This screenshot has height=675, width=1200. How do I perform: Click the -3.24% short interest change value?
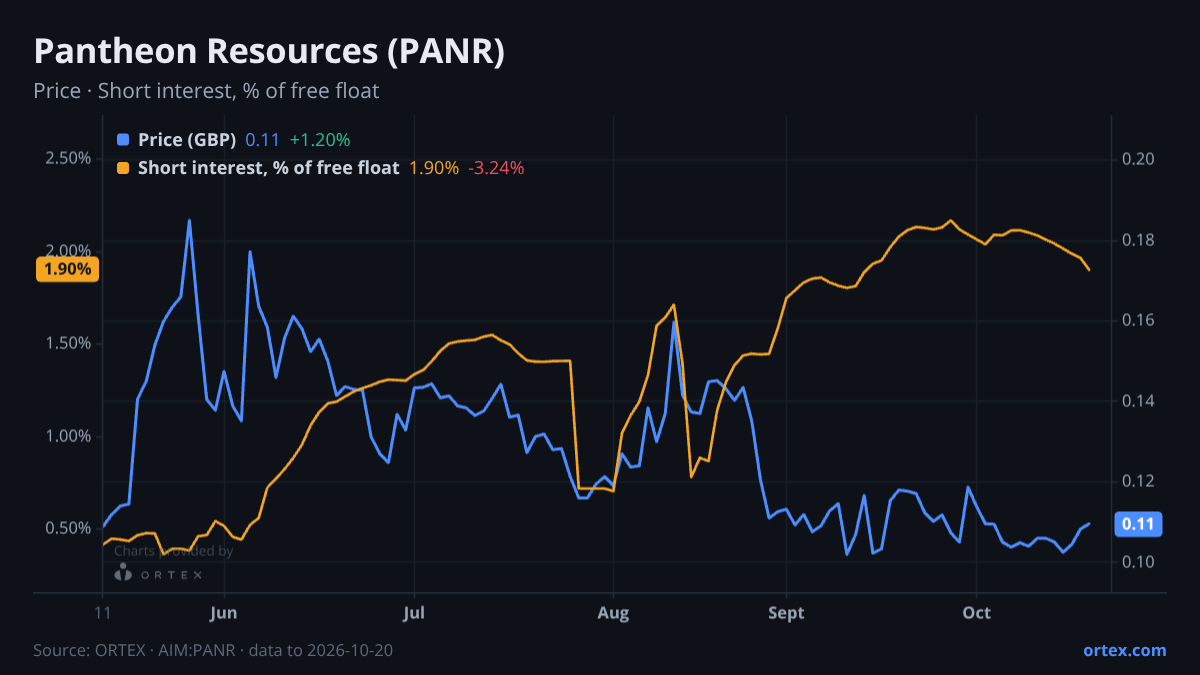(x=496, y=168)
